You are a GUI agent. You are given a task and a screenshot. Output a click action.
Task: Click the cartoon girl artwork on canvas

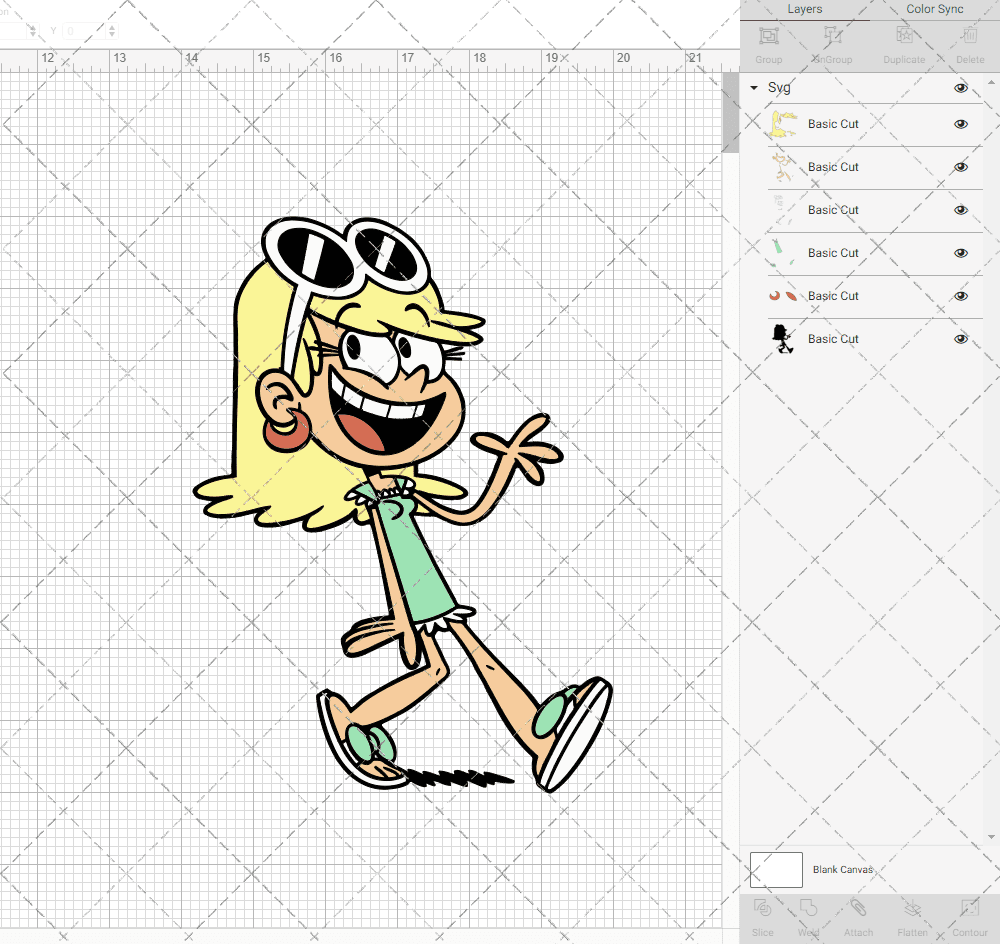click(402, 504)
